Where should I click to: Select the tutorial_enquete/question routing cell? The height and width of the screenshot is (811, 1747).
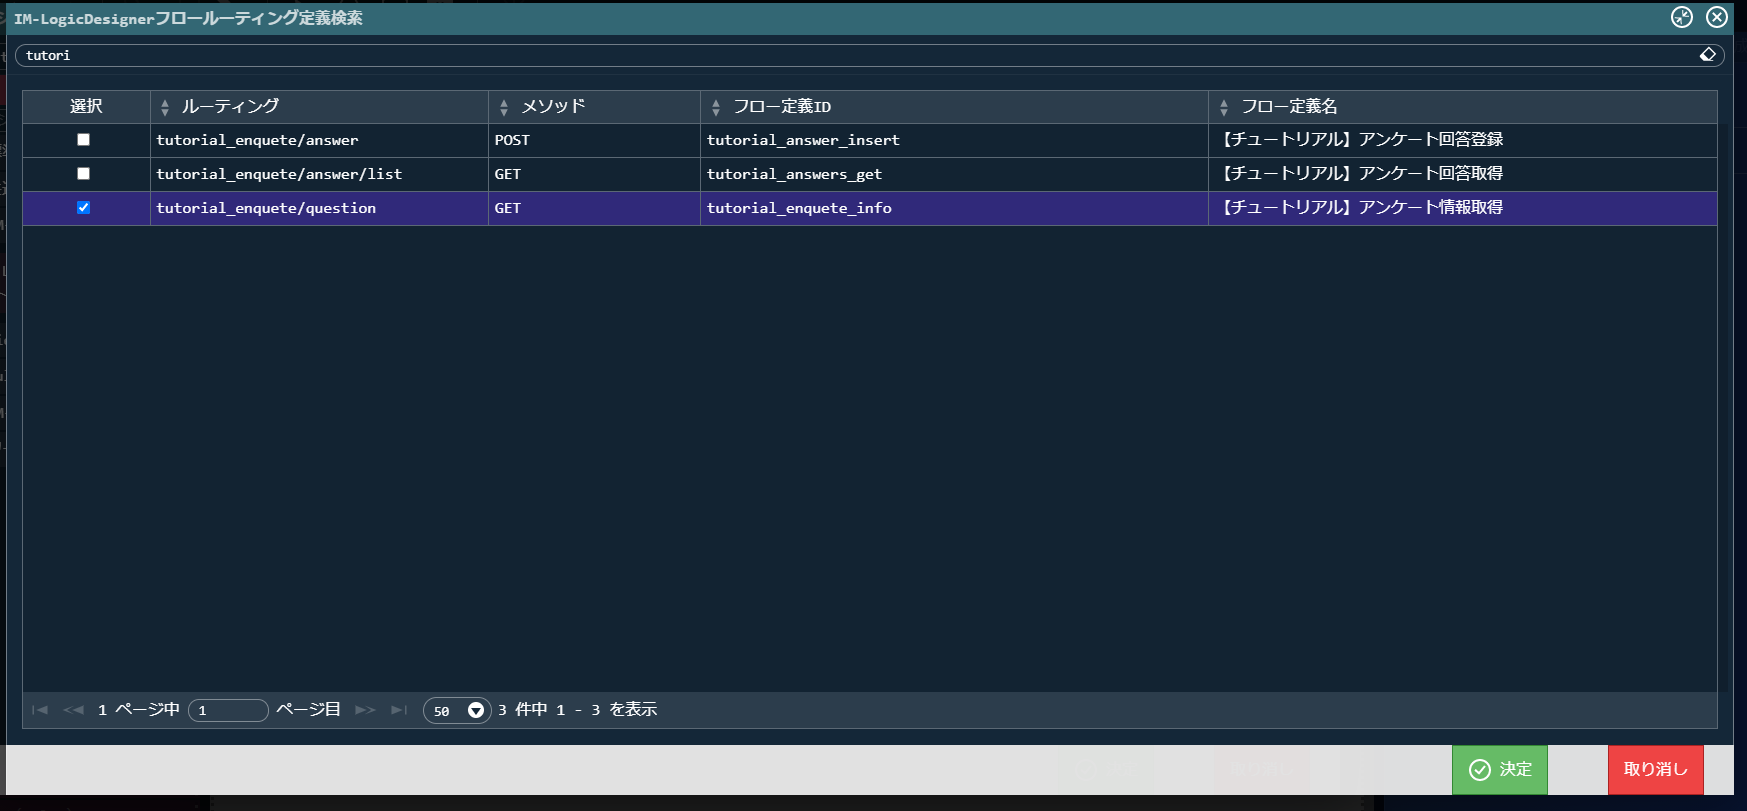pyautogui.click(x=319, y=208)
